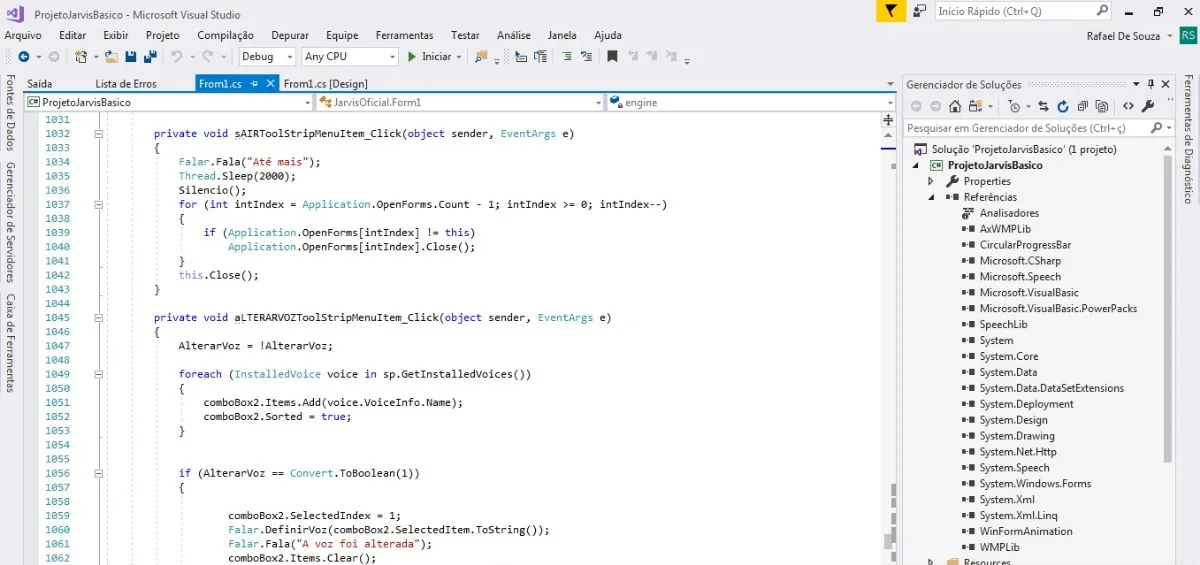Open the Any CPU platform dropdown
The width and height of the screenshot is (1200, 565).
349,57
